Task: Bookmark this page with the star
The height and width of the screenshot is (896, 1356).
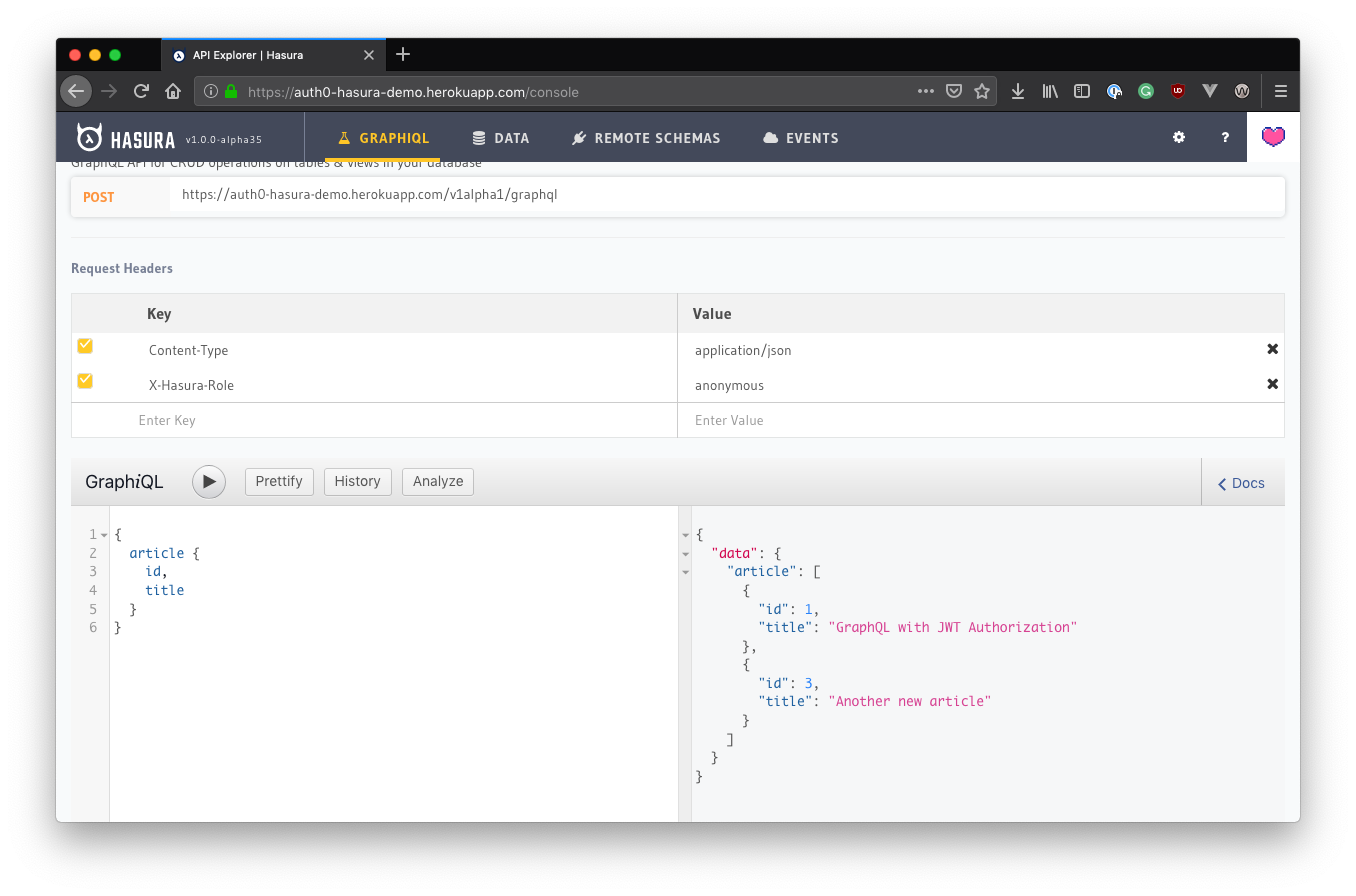Action: tap(982, 91)
